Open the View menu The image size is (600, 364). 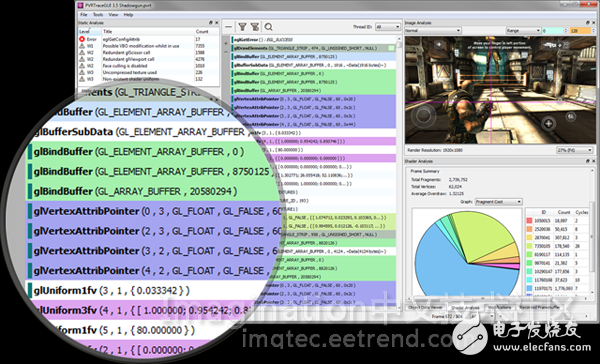[113, 15]
